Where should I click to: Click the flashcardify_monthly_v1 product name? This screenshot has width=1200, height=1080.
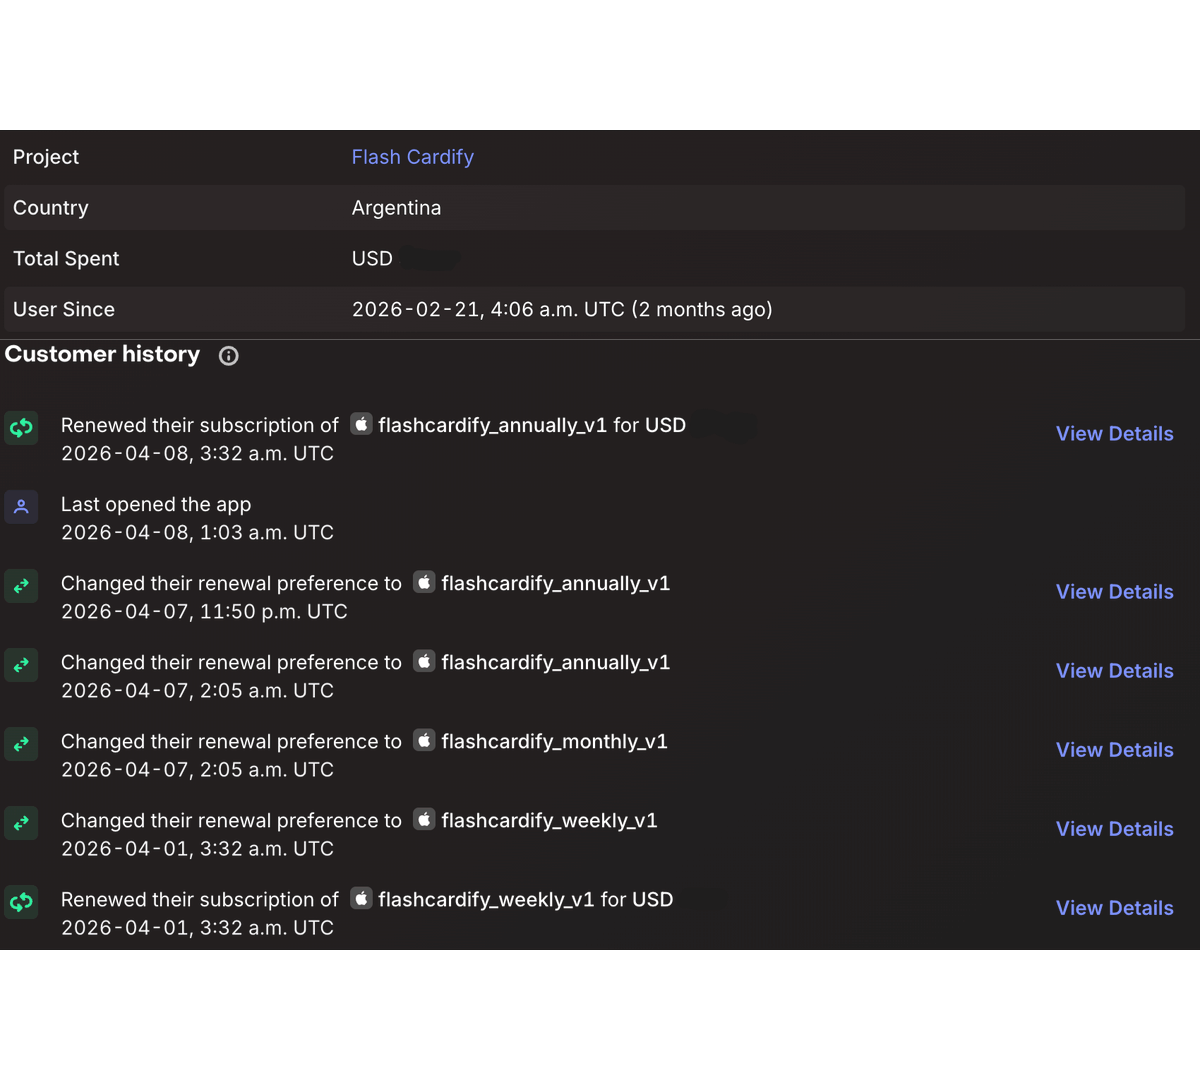tap(554, 741)
